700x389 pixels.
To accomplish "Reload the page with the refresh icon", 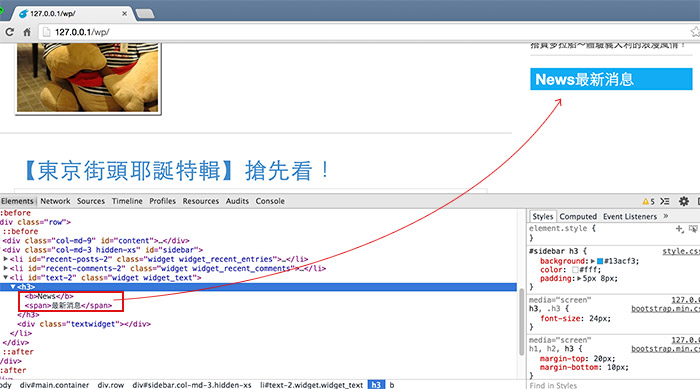I will coord(10,32).
